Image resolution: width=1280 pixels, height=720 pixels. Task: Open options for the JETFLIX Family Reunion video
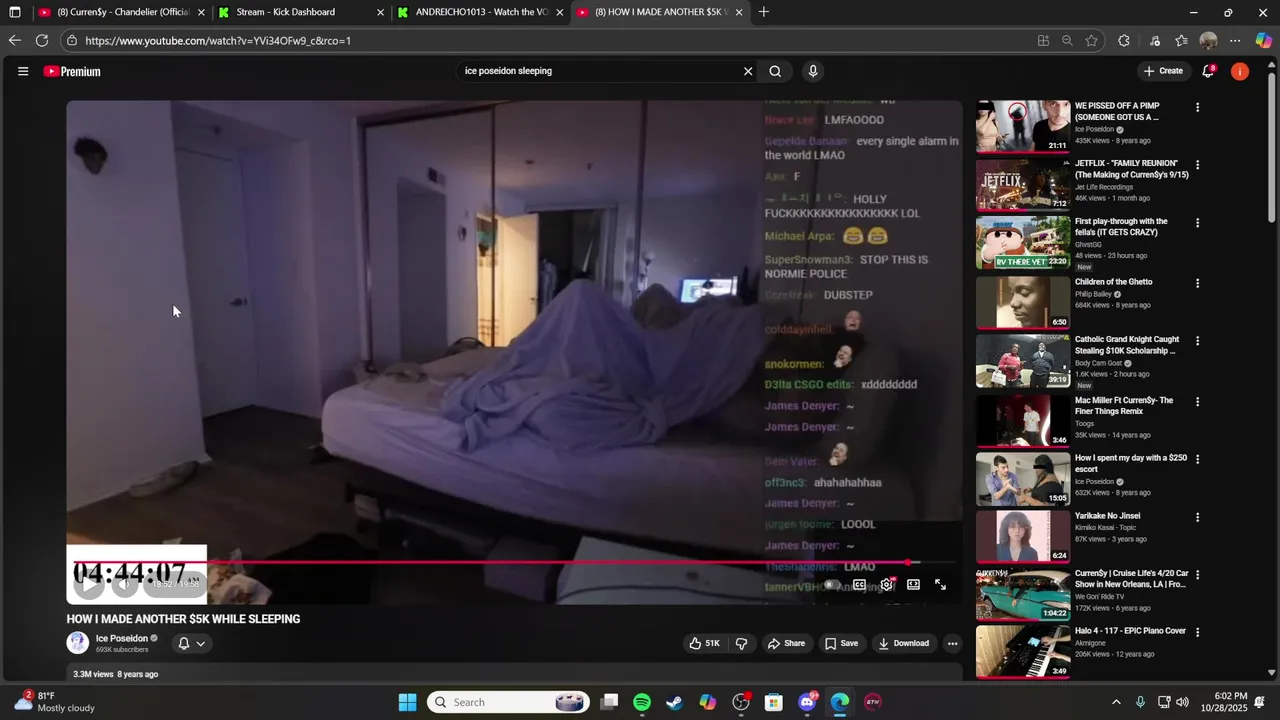pos(1197,165)
